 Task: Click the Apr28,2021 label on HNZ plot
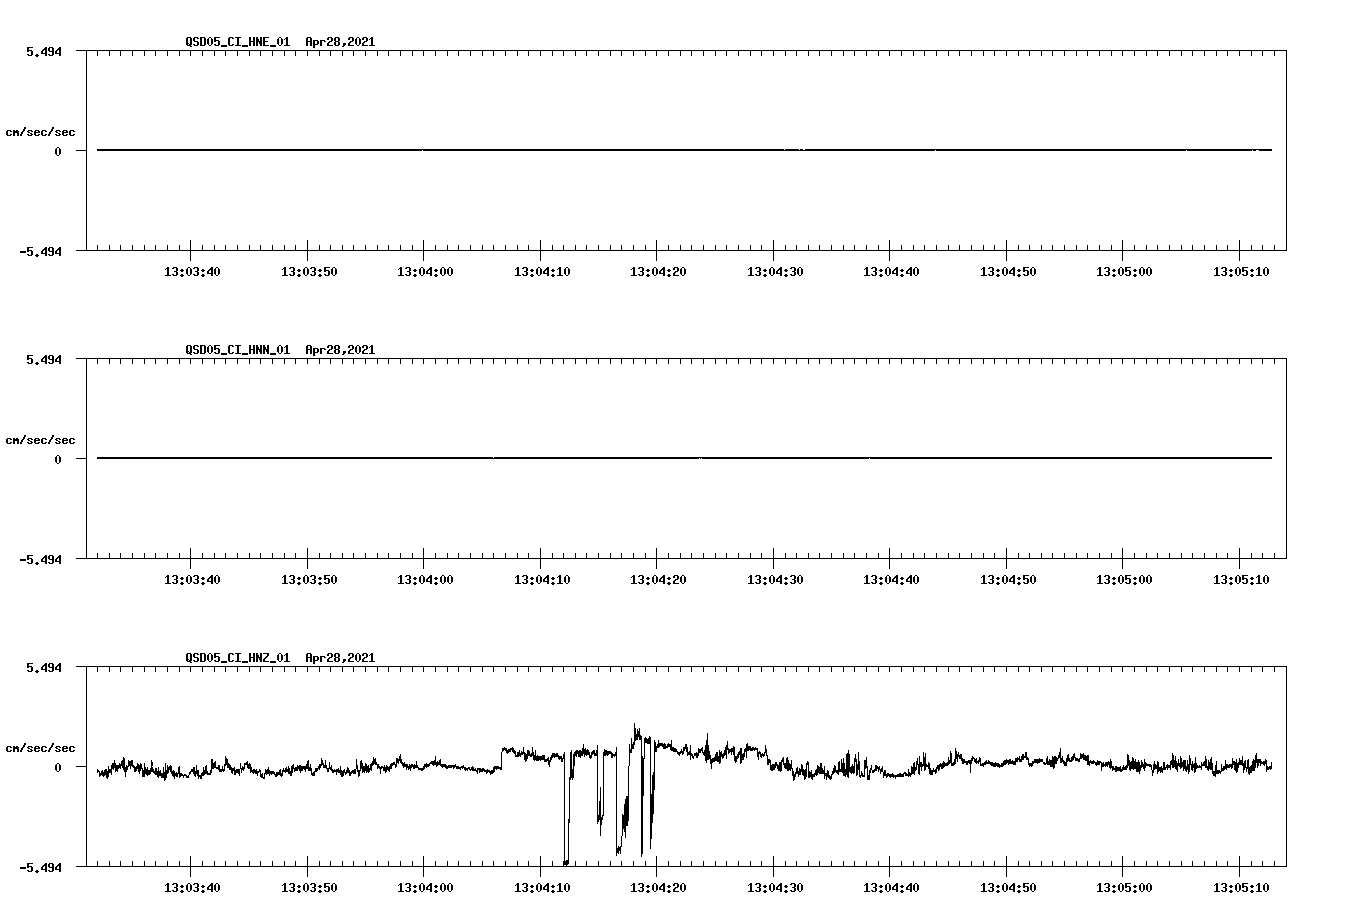pos(339,658)
